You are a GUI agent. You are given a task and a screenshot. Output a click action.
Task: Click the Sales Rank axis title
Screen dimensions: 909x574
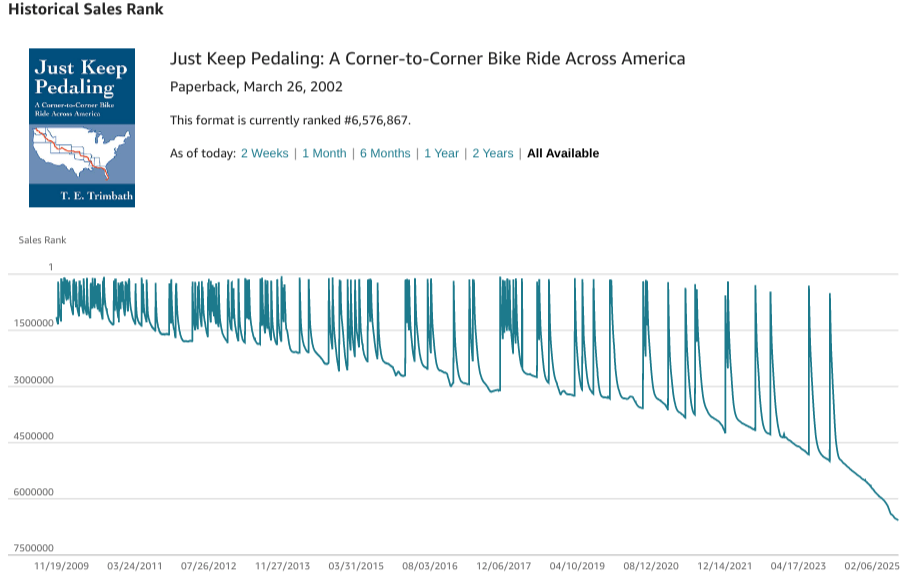coord(42,240)
